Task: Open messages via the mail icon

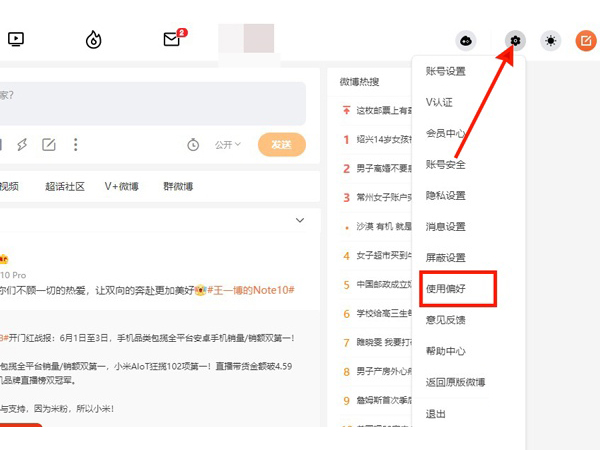Action: coord(172,40)
